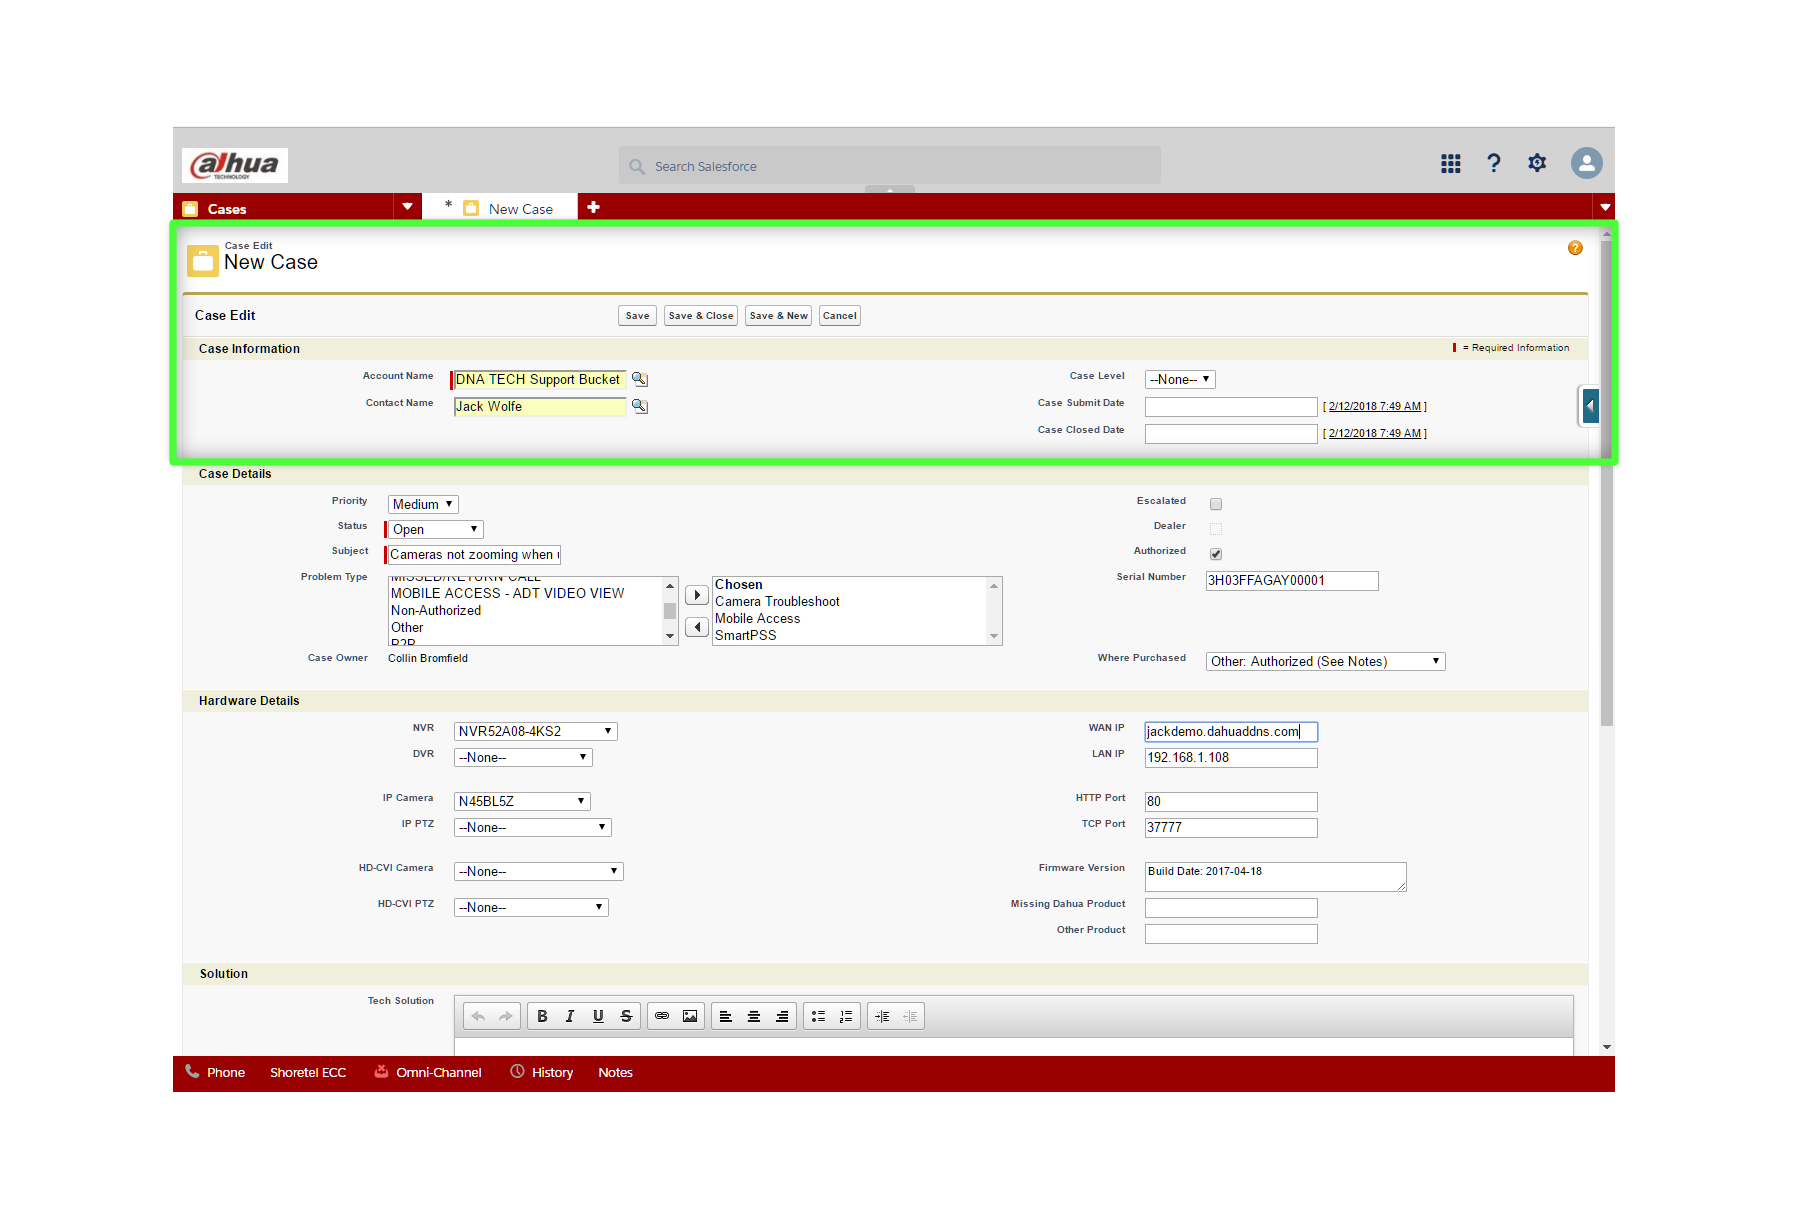Open the Setup gear menu
The height and width of the screenshot is (1205, 1800).
[x=1537, y=163]
